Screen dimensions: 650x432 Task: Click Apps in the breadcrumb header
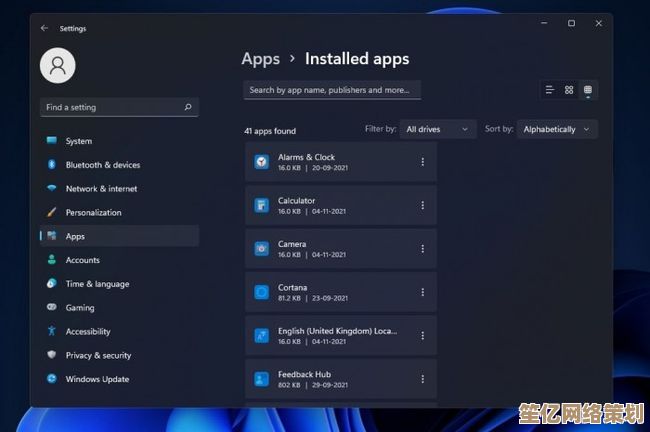tap(261, 59)
